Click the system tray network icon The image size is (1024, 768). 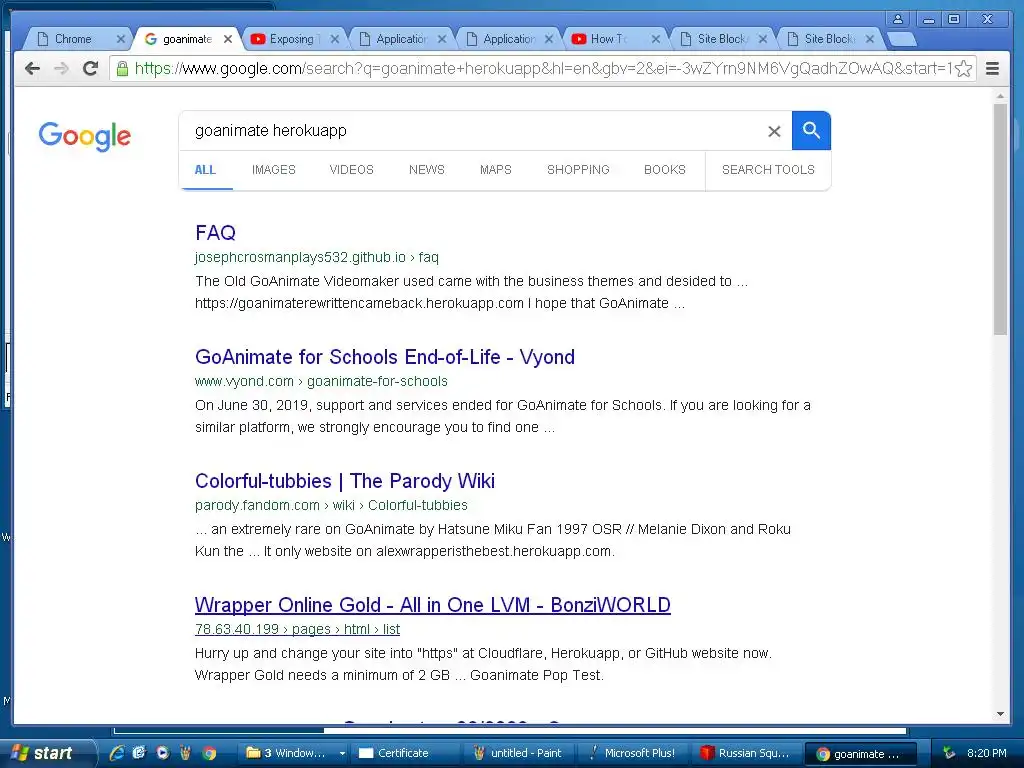coord(949,753)
